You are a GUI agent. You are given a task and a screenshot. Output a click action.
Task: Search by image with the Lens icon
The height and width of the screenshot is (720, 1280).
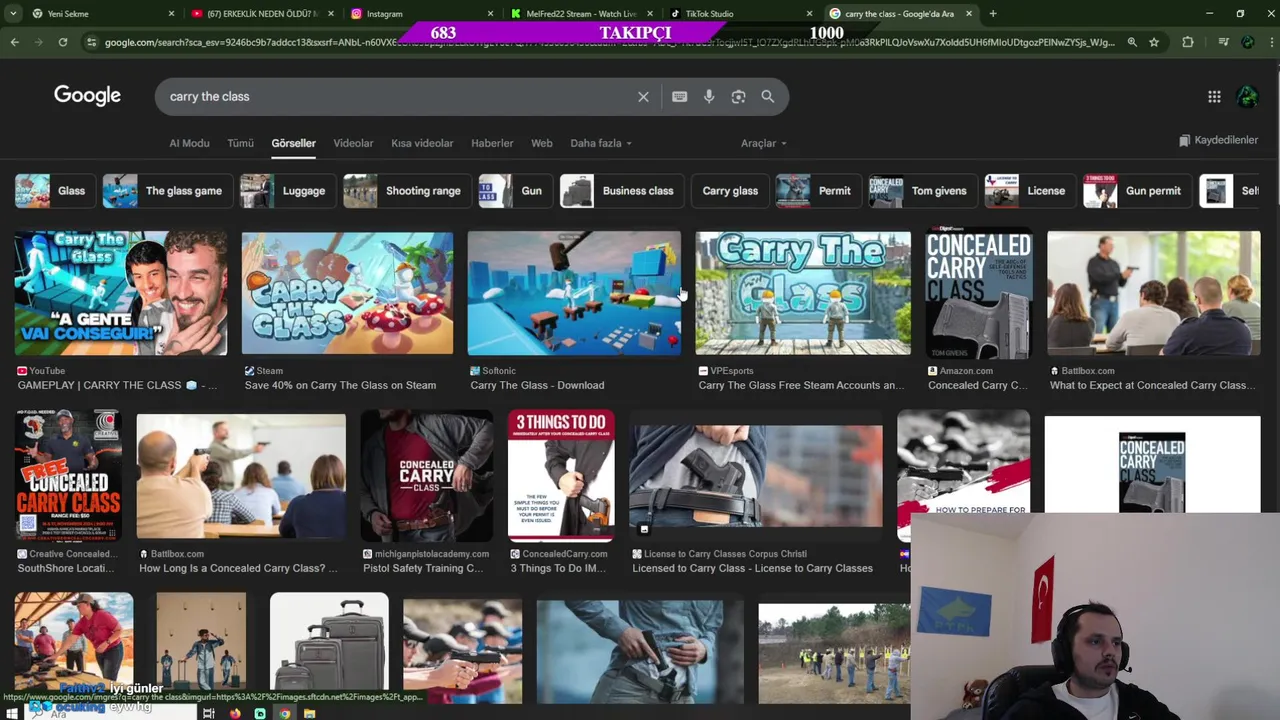(738, 97)
